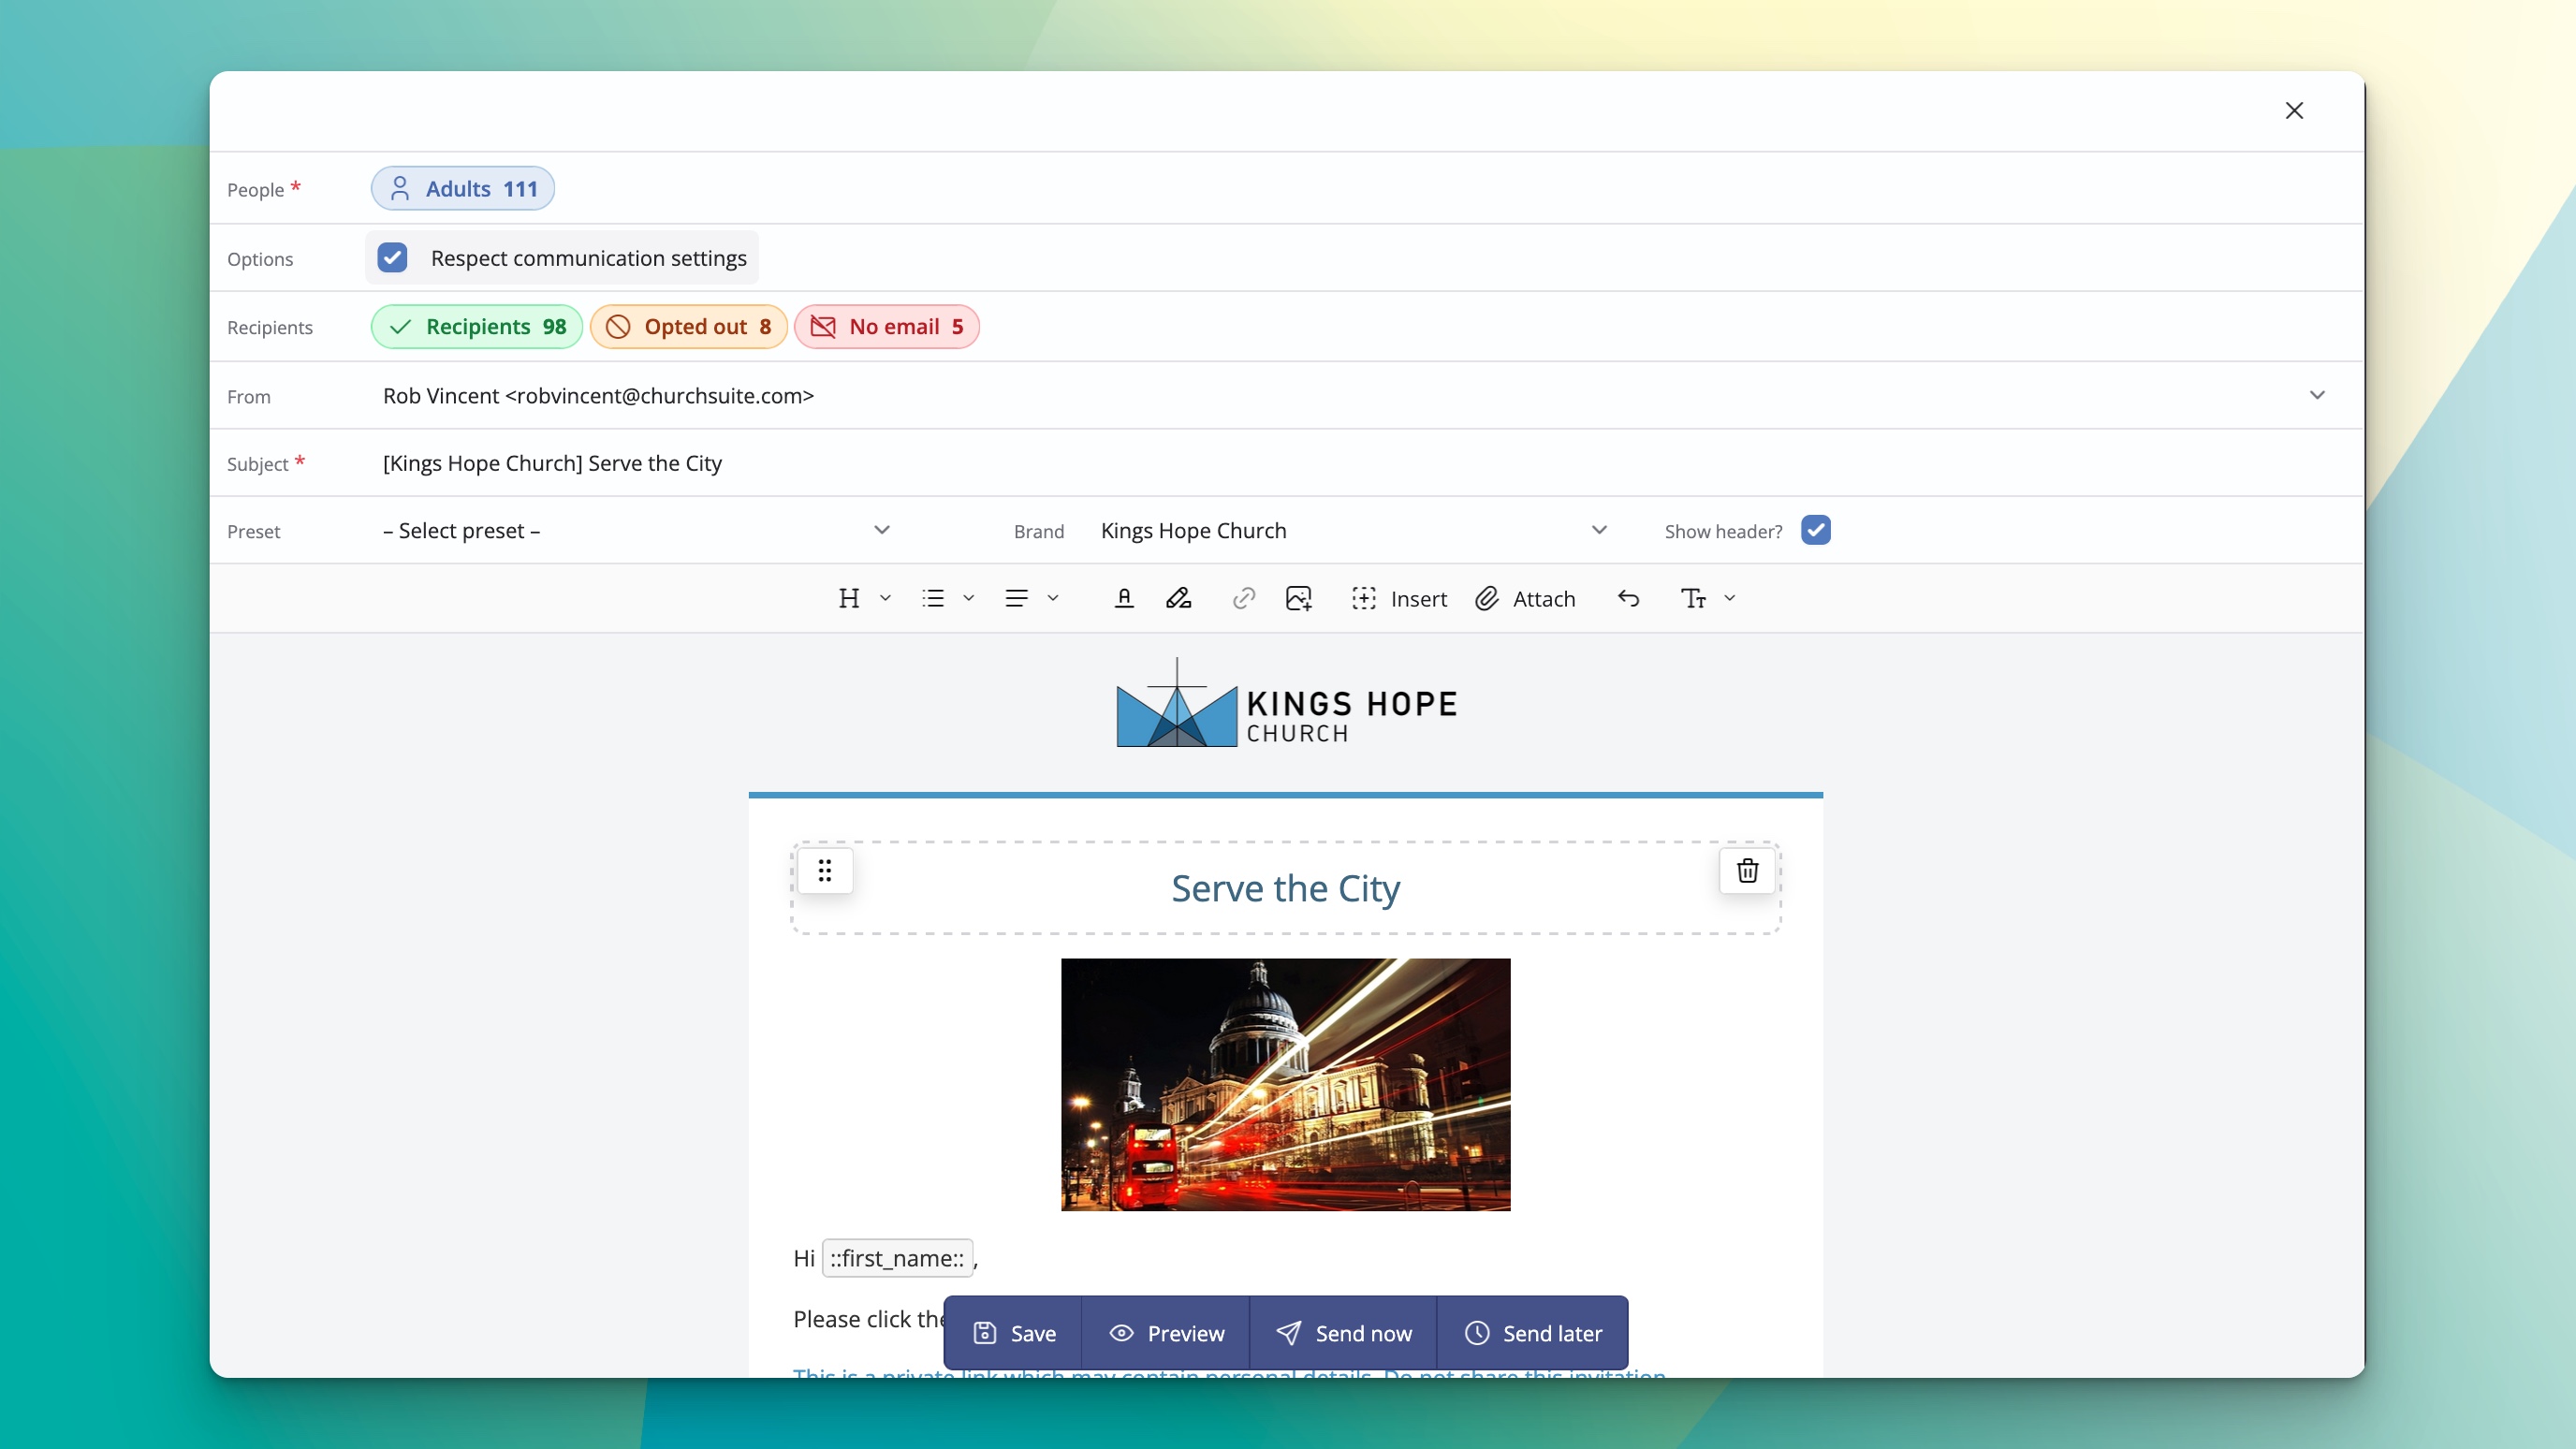Open the Insert block menu
2576x1449 pixels.
1399,598
